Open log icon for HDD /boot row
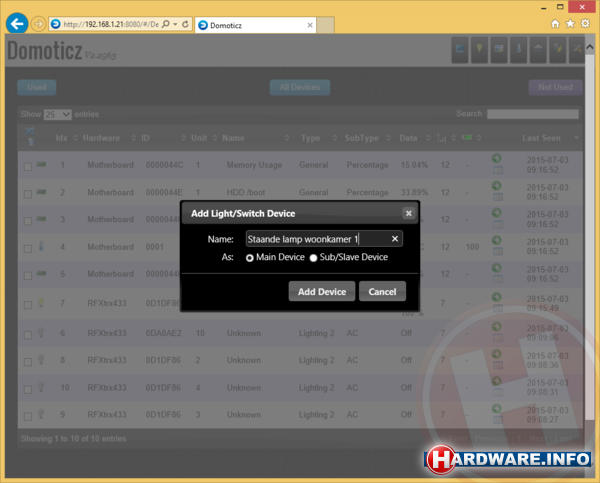This screenshot has width=600, height=483. coord(498,197)
